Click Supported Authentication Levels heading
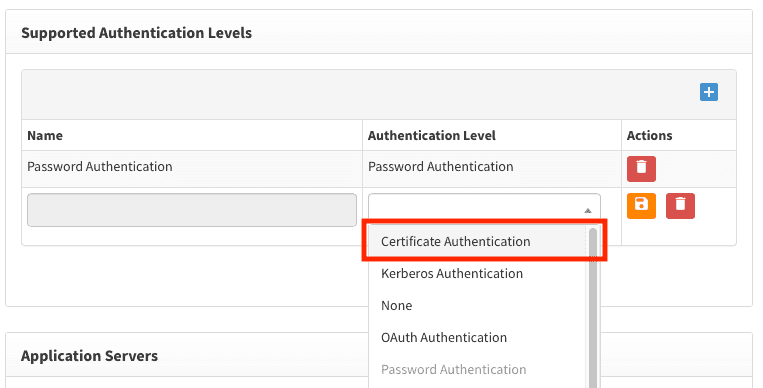763x388 pixels. tap(137, 33)
